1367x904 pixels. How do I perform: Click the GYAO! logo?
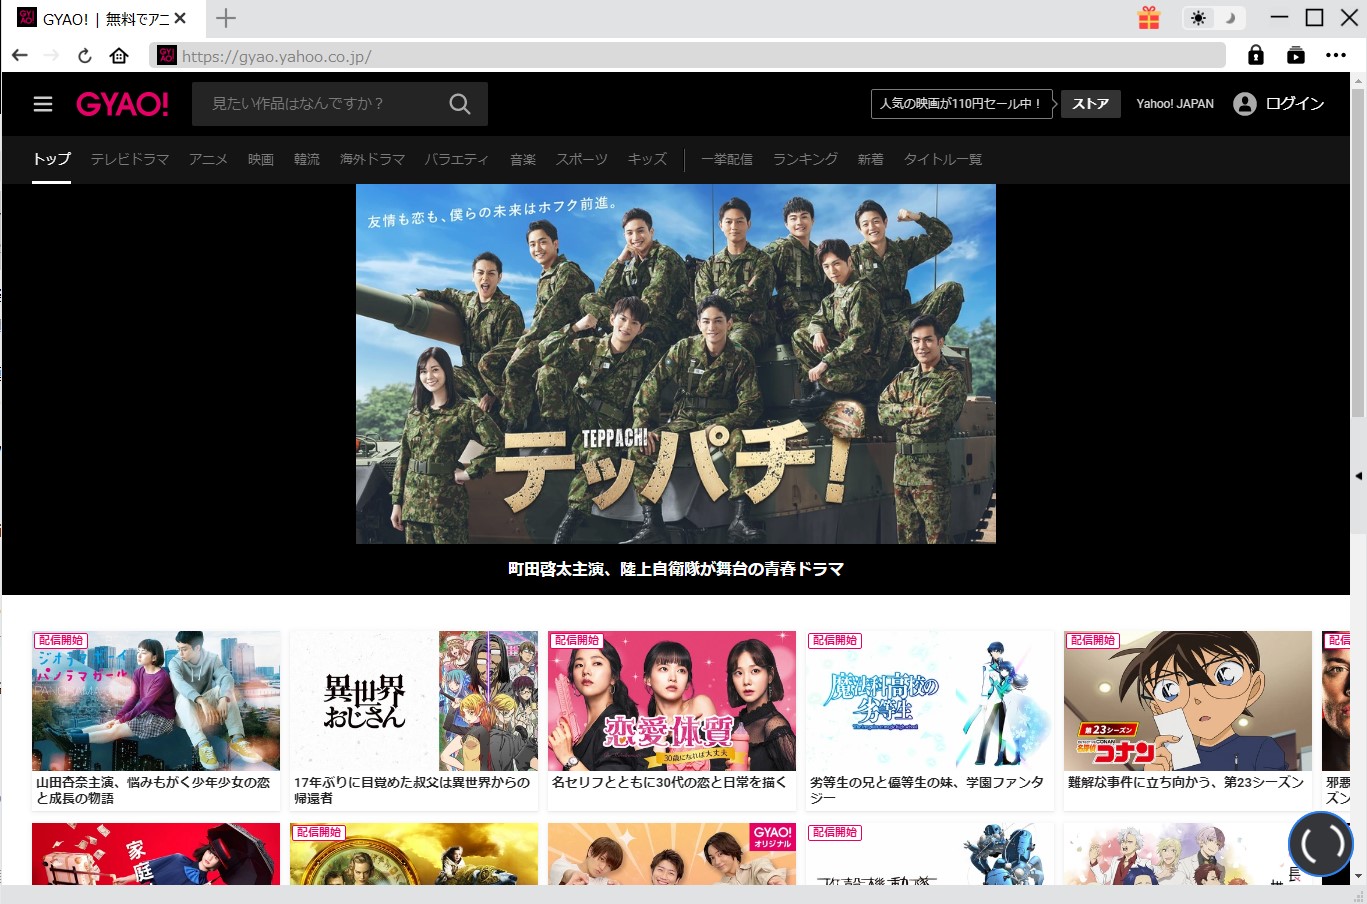click(x=123, y=104)
